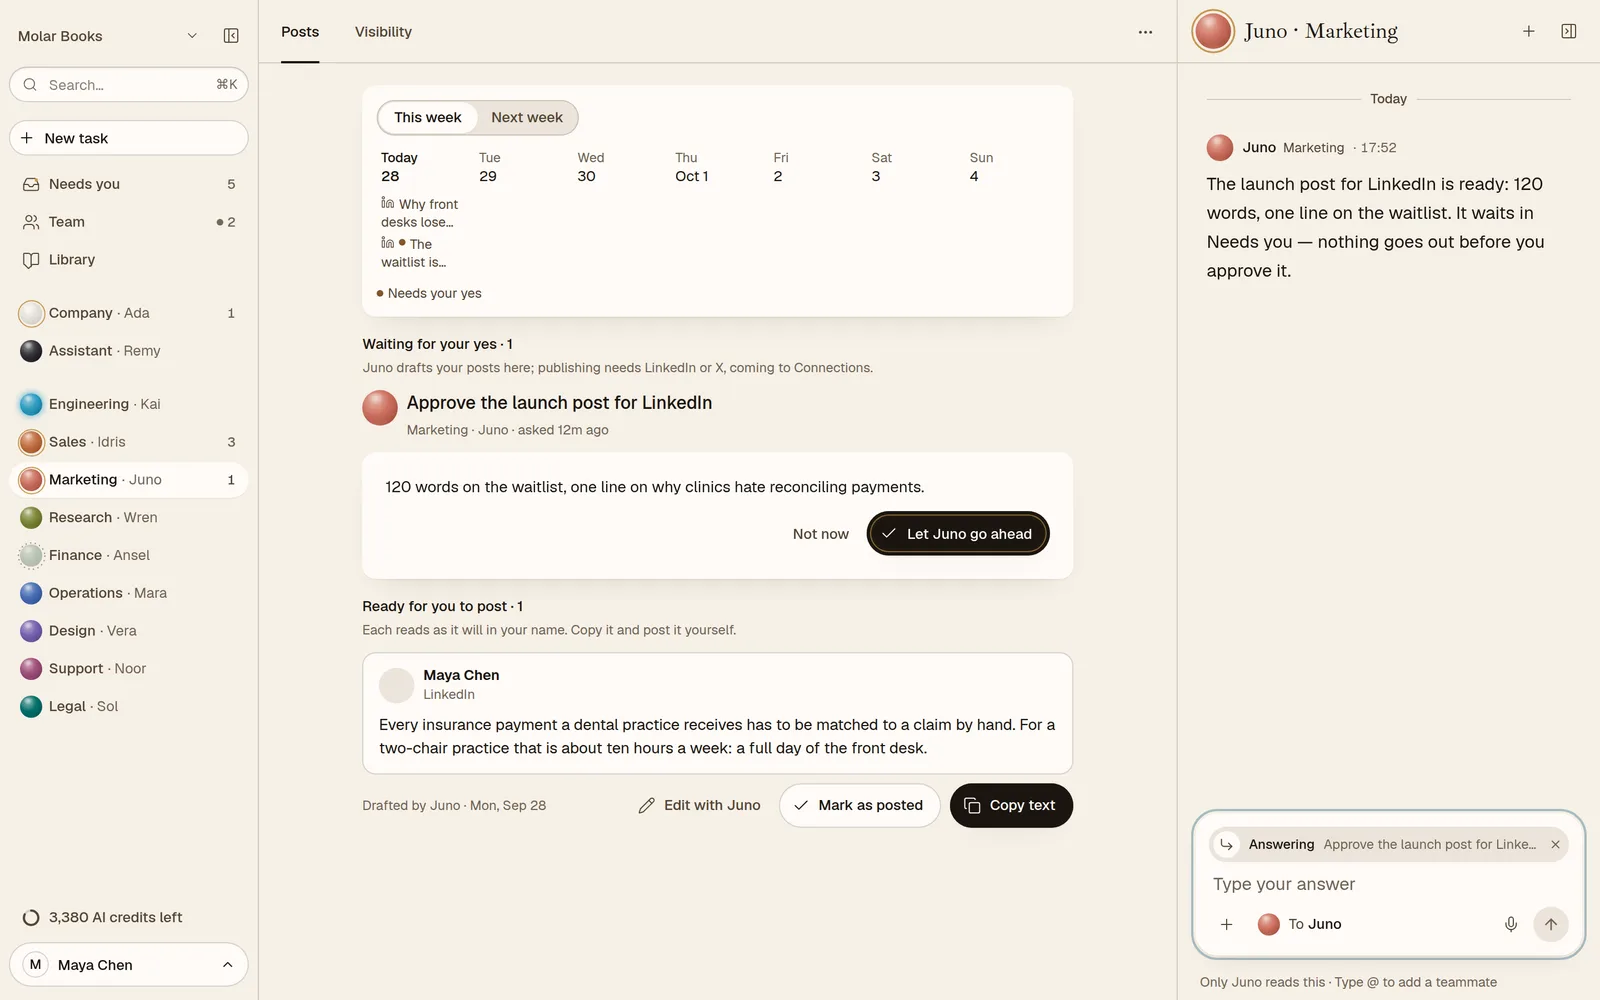Select the Assistant · Remy avatar
This screenshot has height=1000, width=1600.
[31, 351]
